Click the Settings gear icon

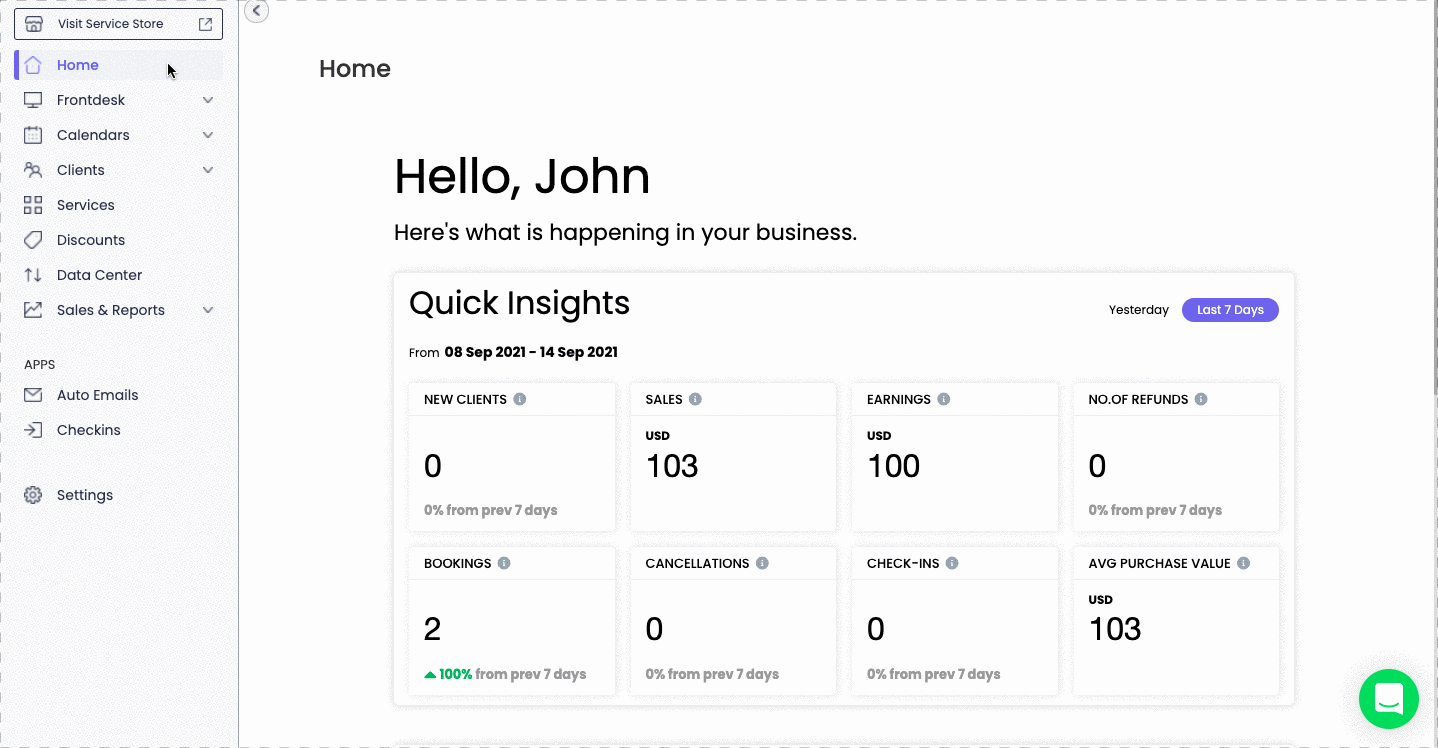(x=32, y=494)
